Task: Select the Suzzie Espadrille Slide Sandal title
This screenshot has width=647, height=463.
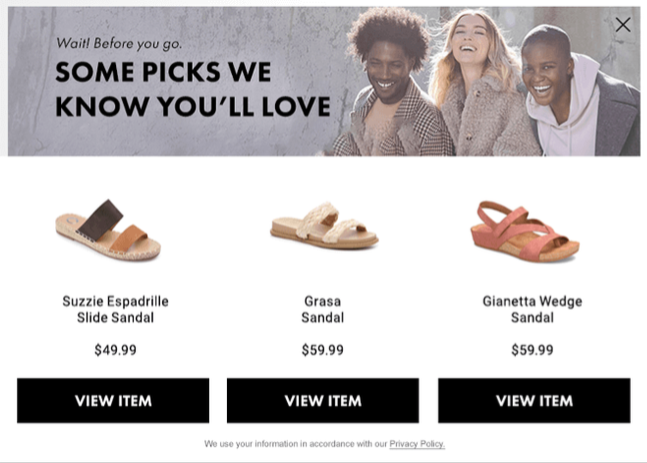Action: pos(116,309)
